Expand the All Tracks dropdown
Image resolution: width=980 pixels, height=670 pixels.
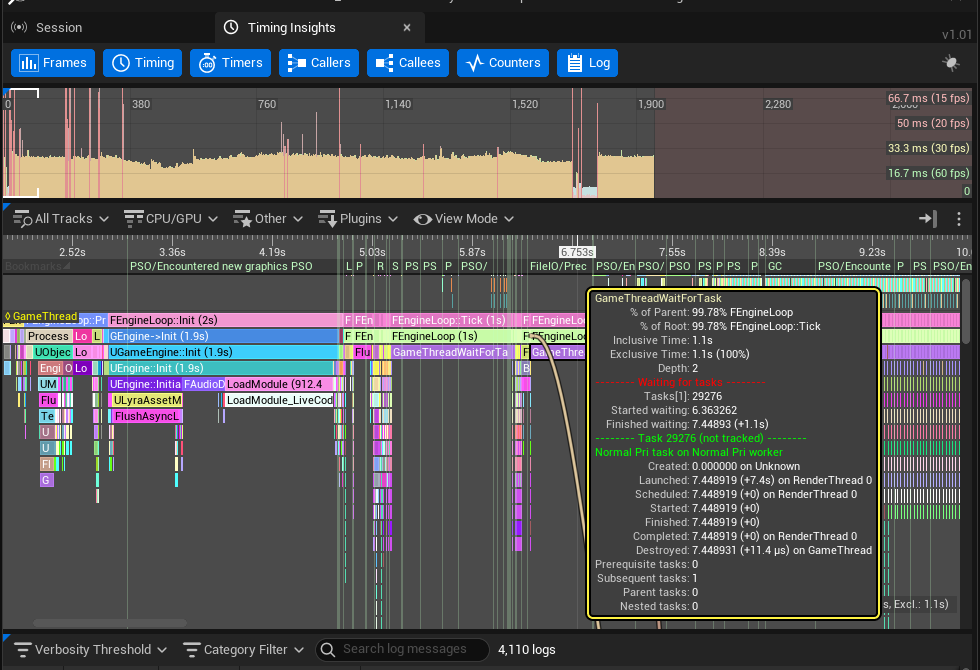tap(62, 219)
